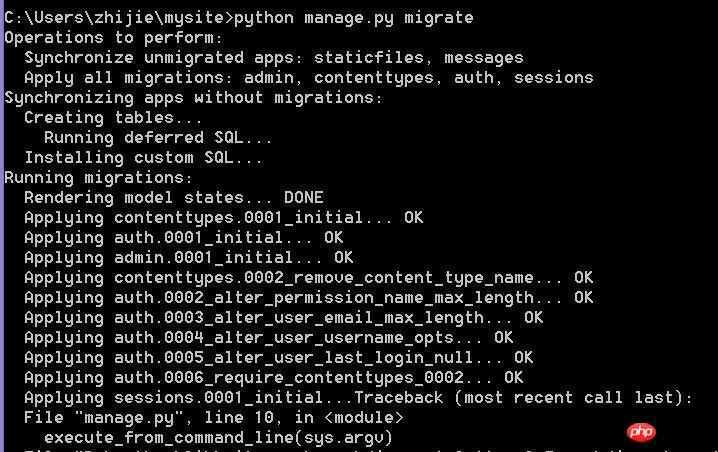Click the 'Apply all migrations' line
This screenshot has width=718, height=452.
coord(308,77)
